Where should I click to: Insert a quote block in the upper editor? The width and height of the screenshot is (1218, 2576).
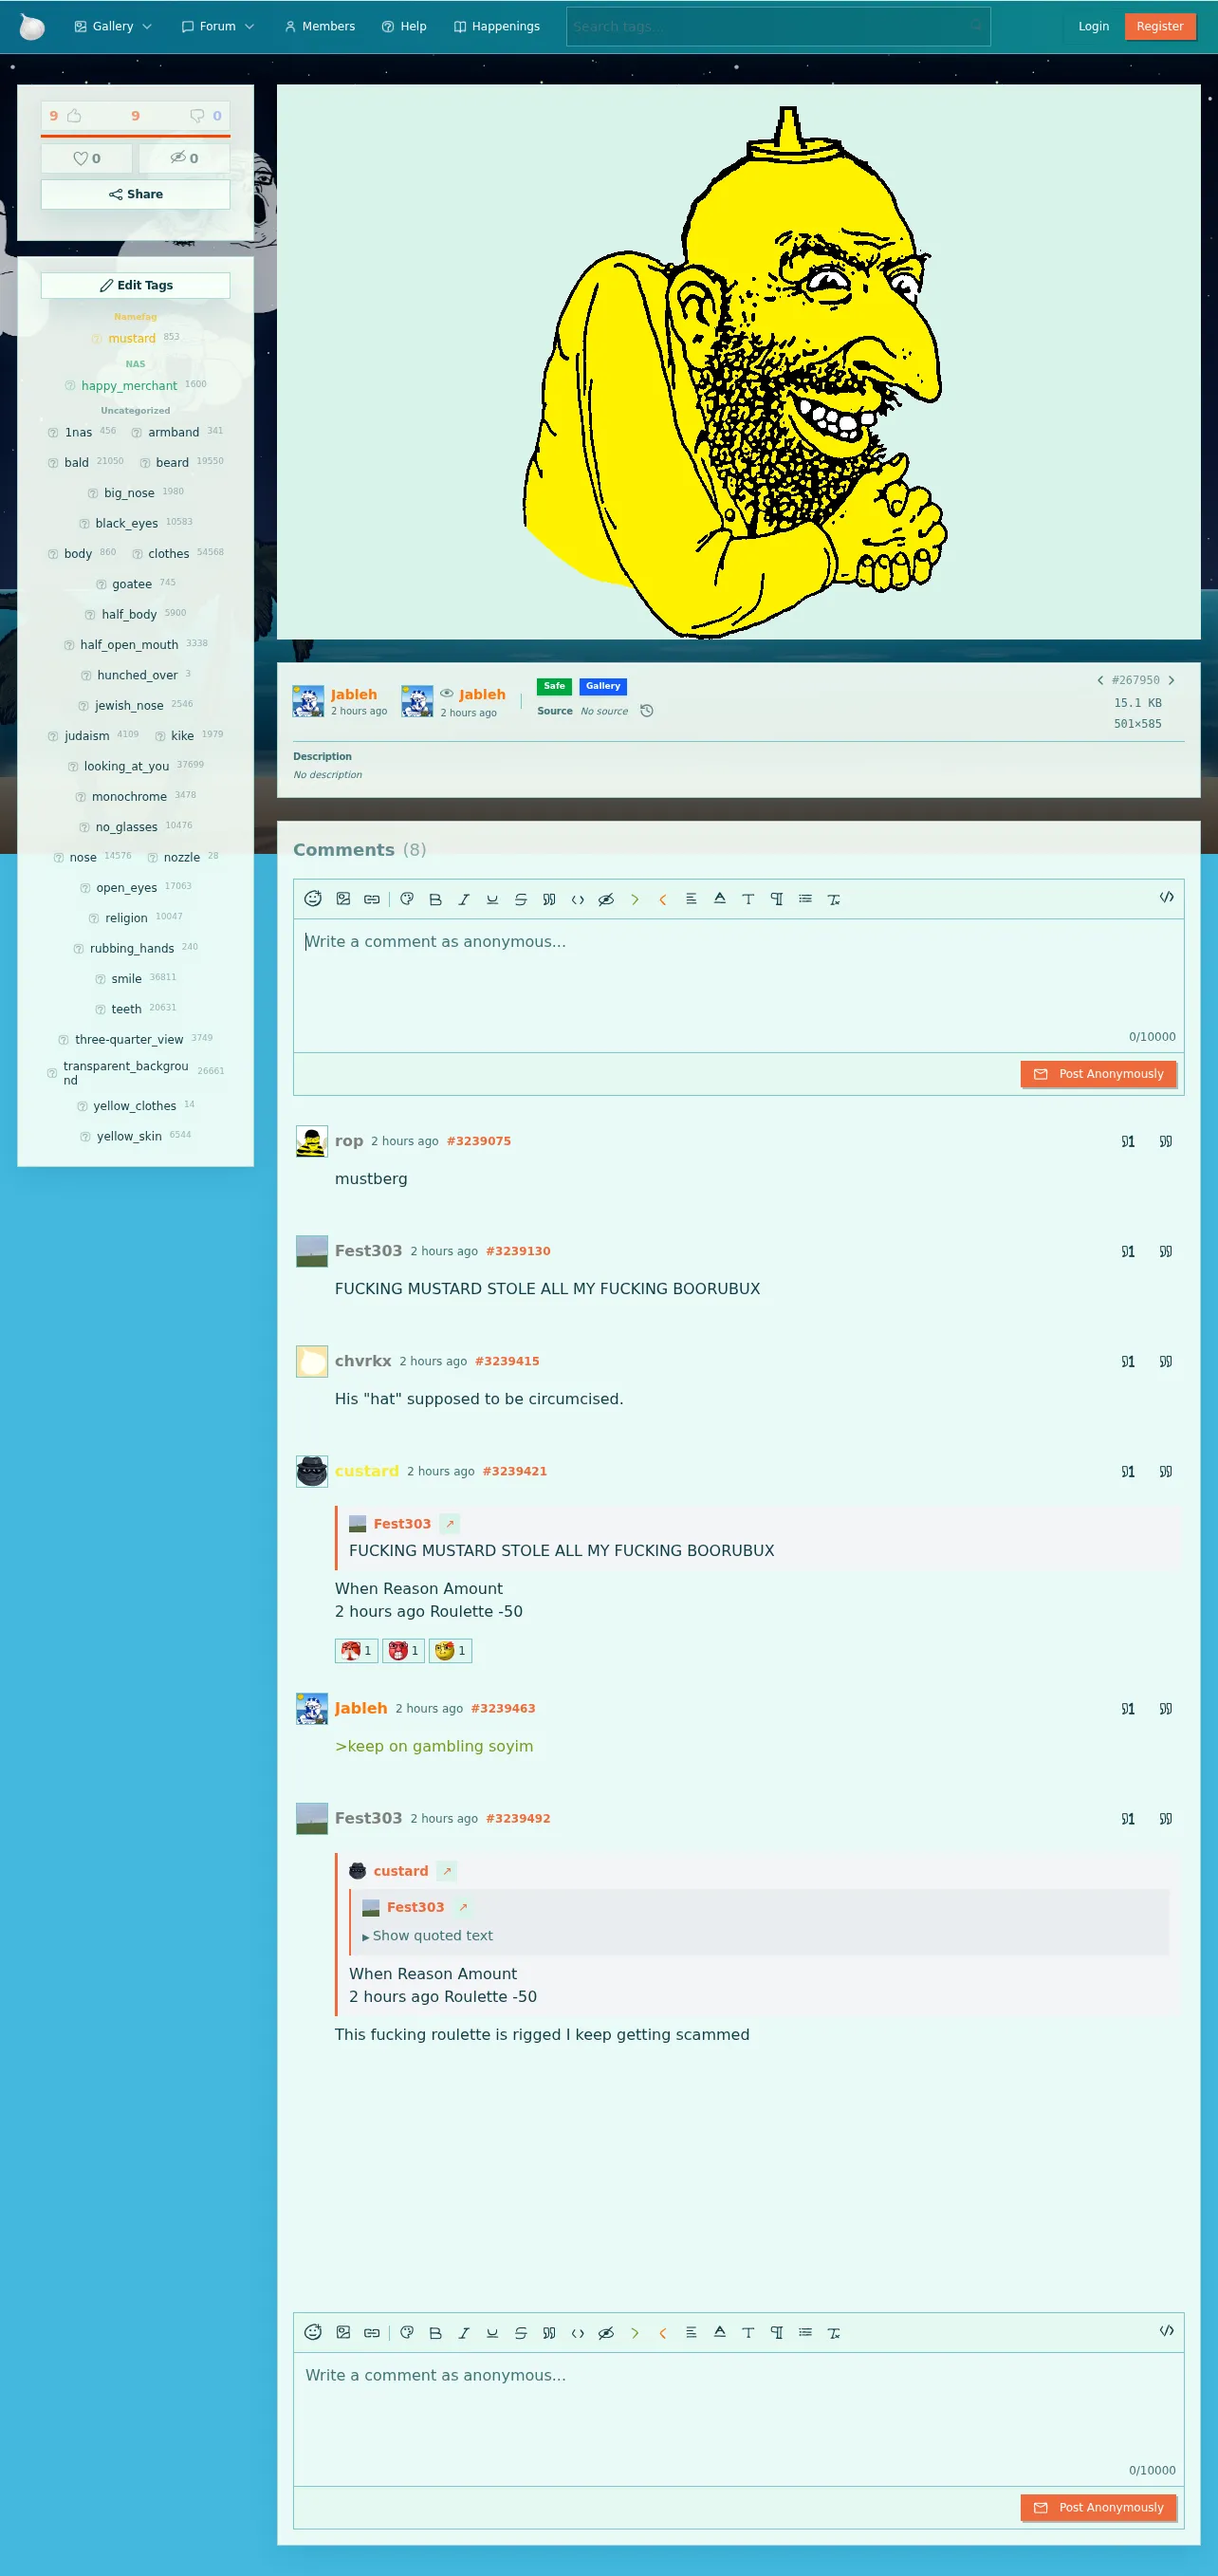click(549, 899)
